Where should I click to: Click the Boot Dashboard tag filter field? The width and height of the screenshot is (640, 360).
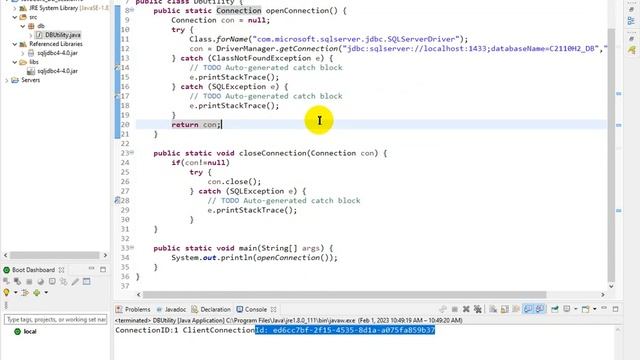(x=56, y=319)
